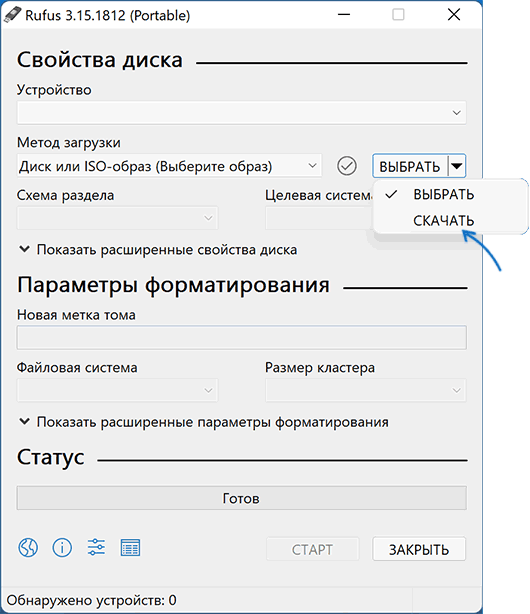The width and height of the screenshot is (530, 614).
Task: Open the Устройство device dropdown
Action: click(x=242, y=113)
